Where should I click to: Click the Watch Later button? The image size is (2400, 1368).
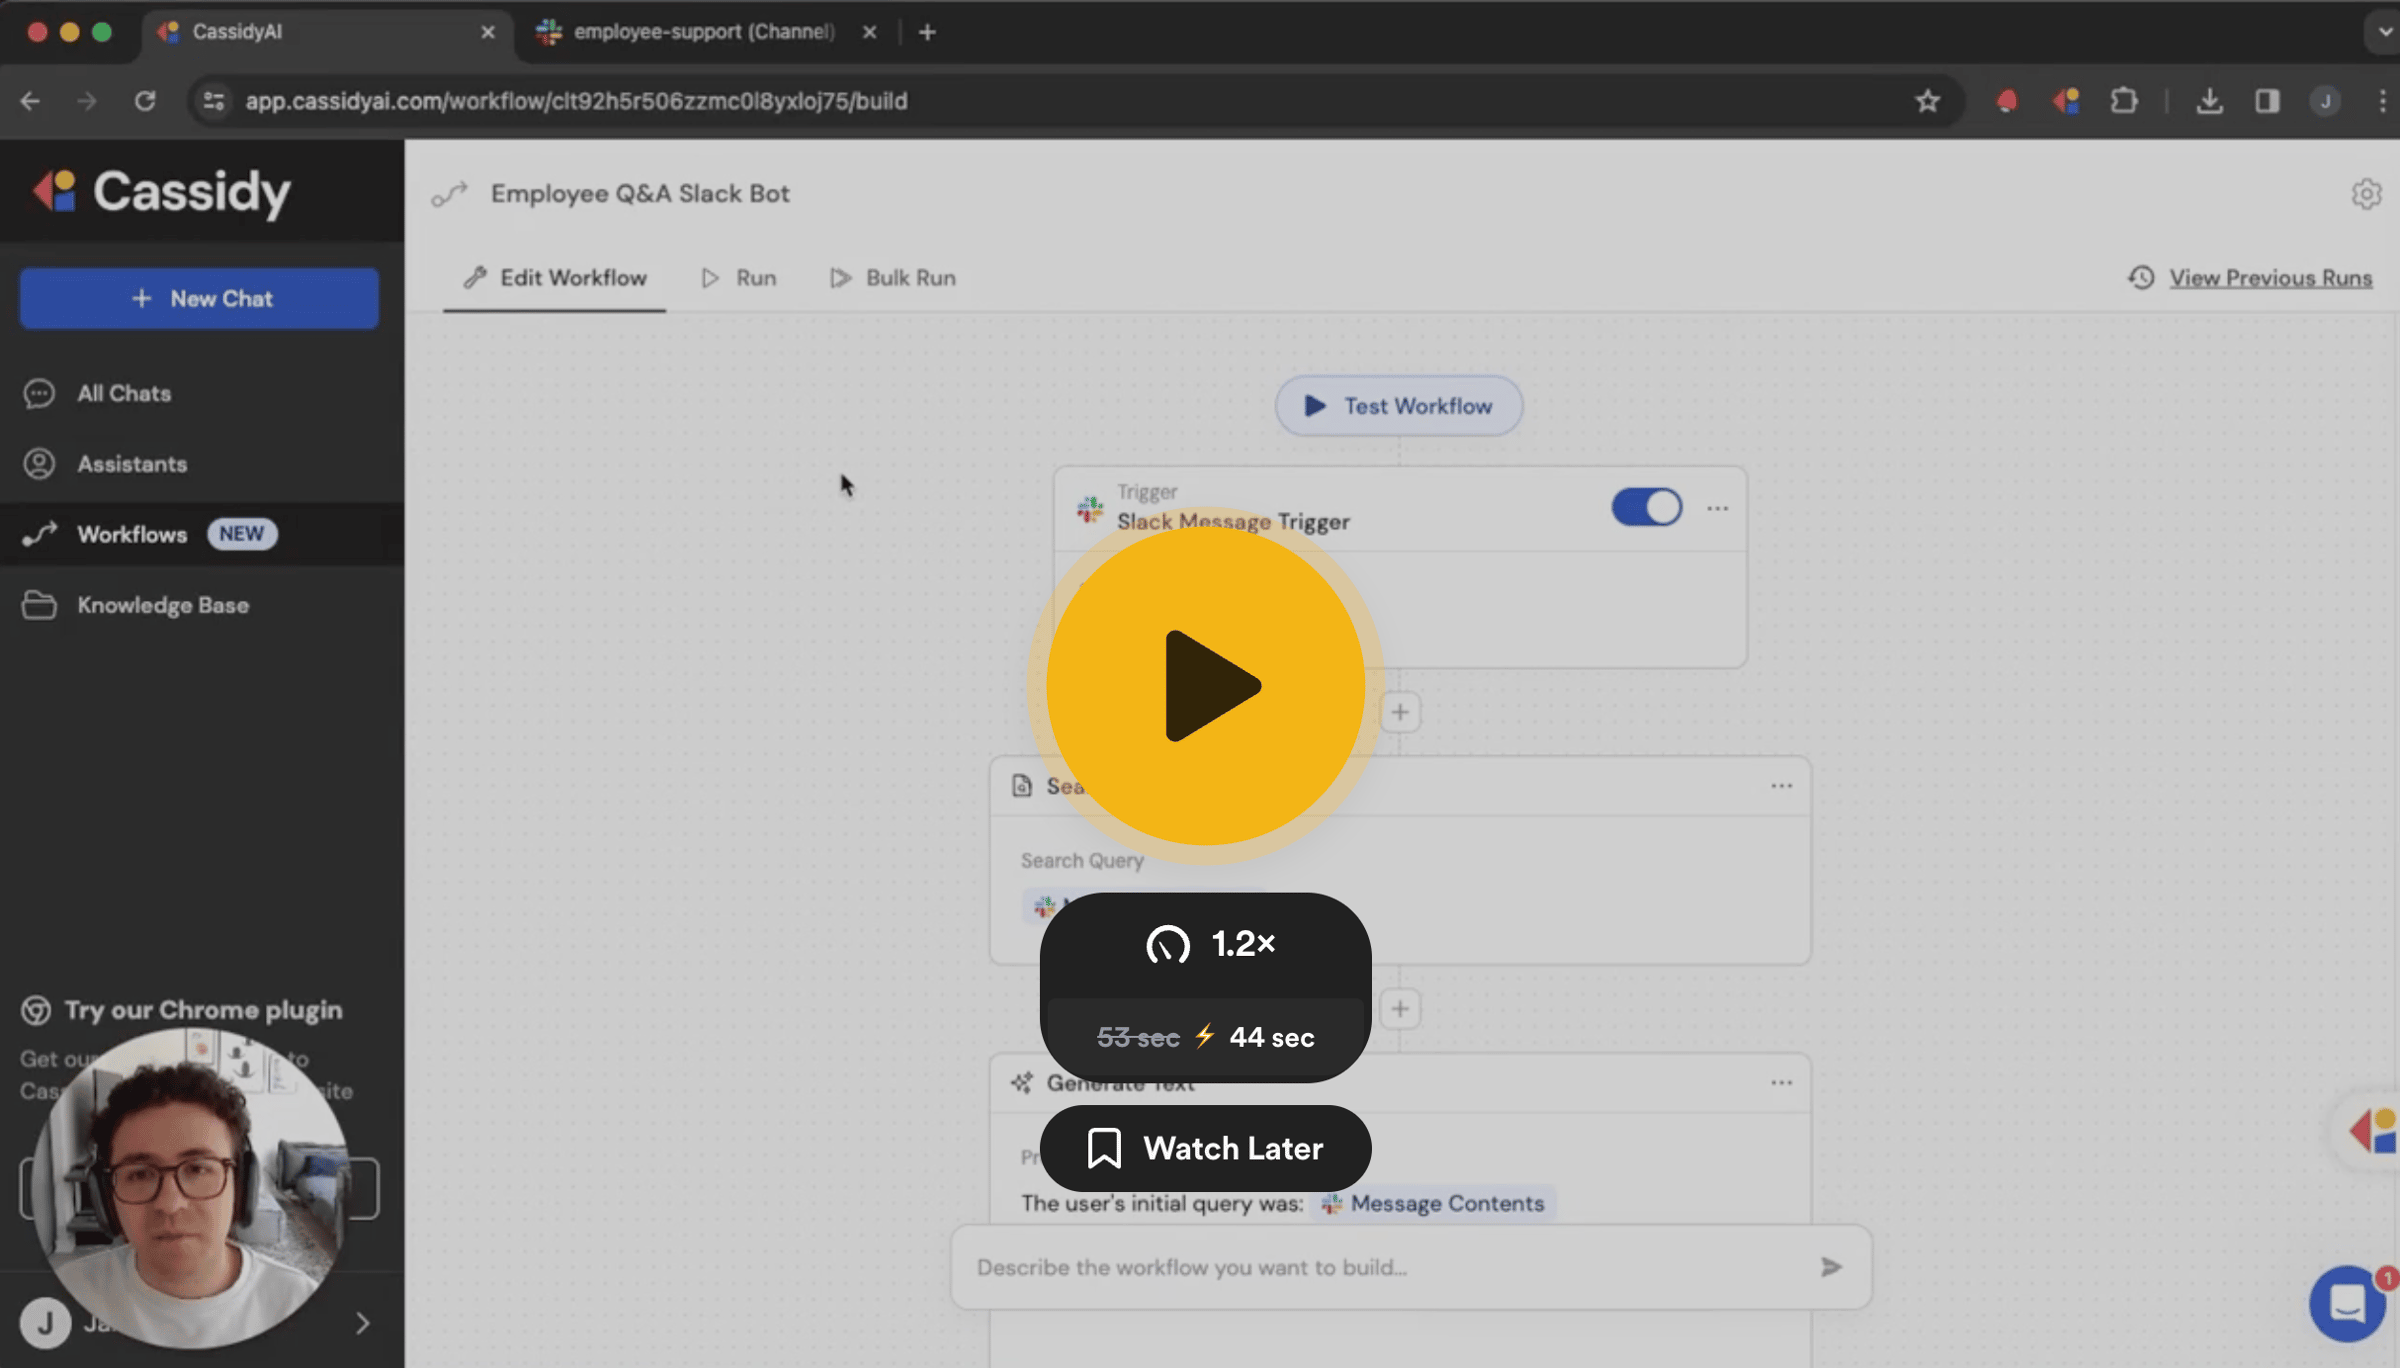1206,1148
